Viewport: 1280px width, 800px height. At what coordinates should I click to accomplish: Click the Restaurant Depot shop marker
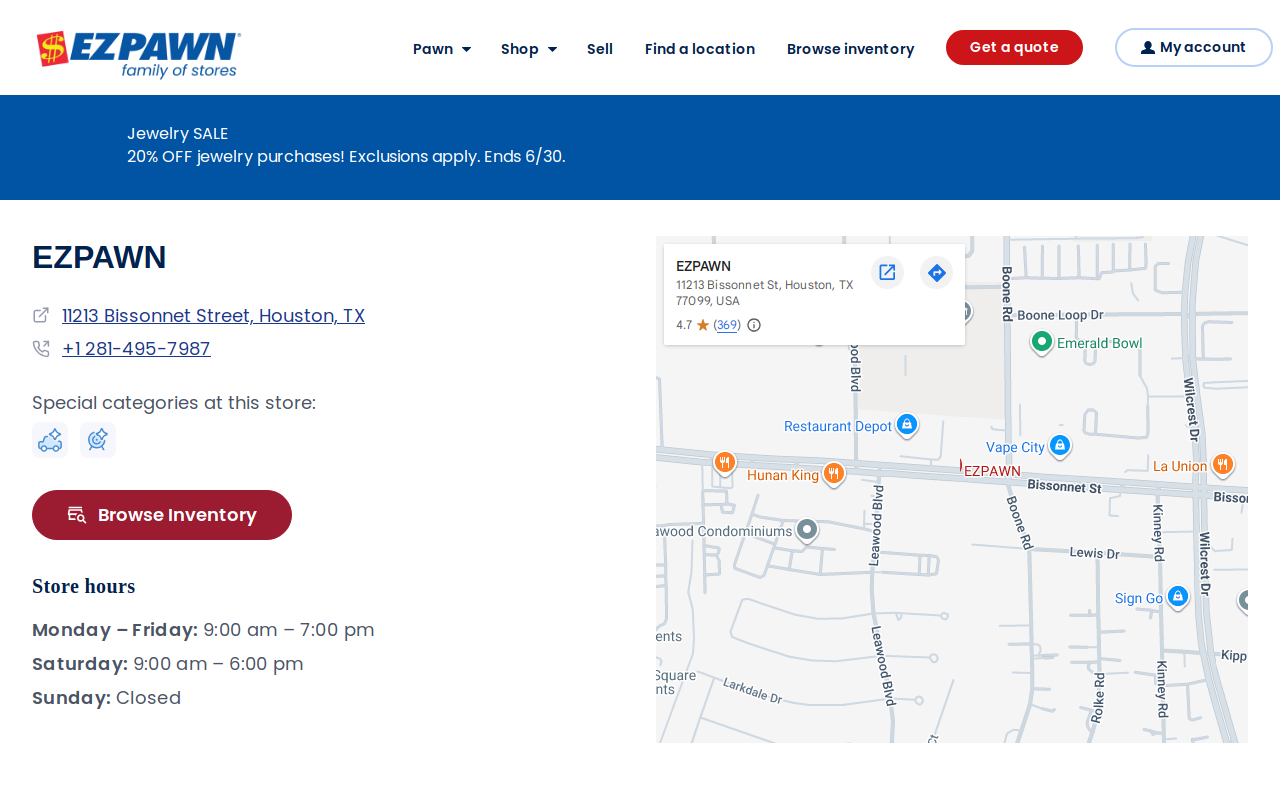point(907,425)
